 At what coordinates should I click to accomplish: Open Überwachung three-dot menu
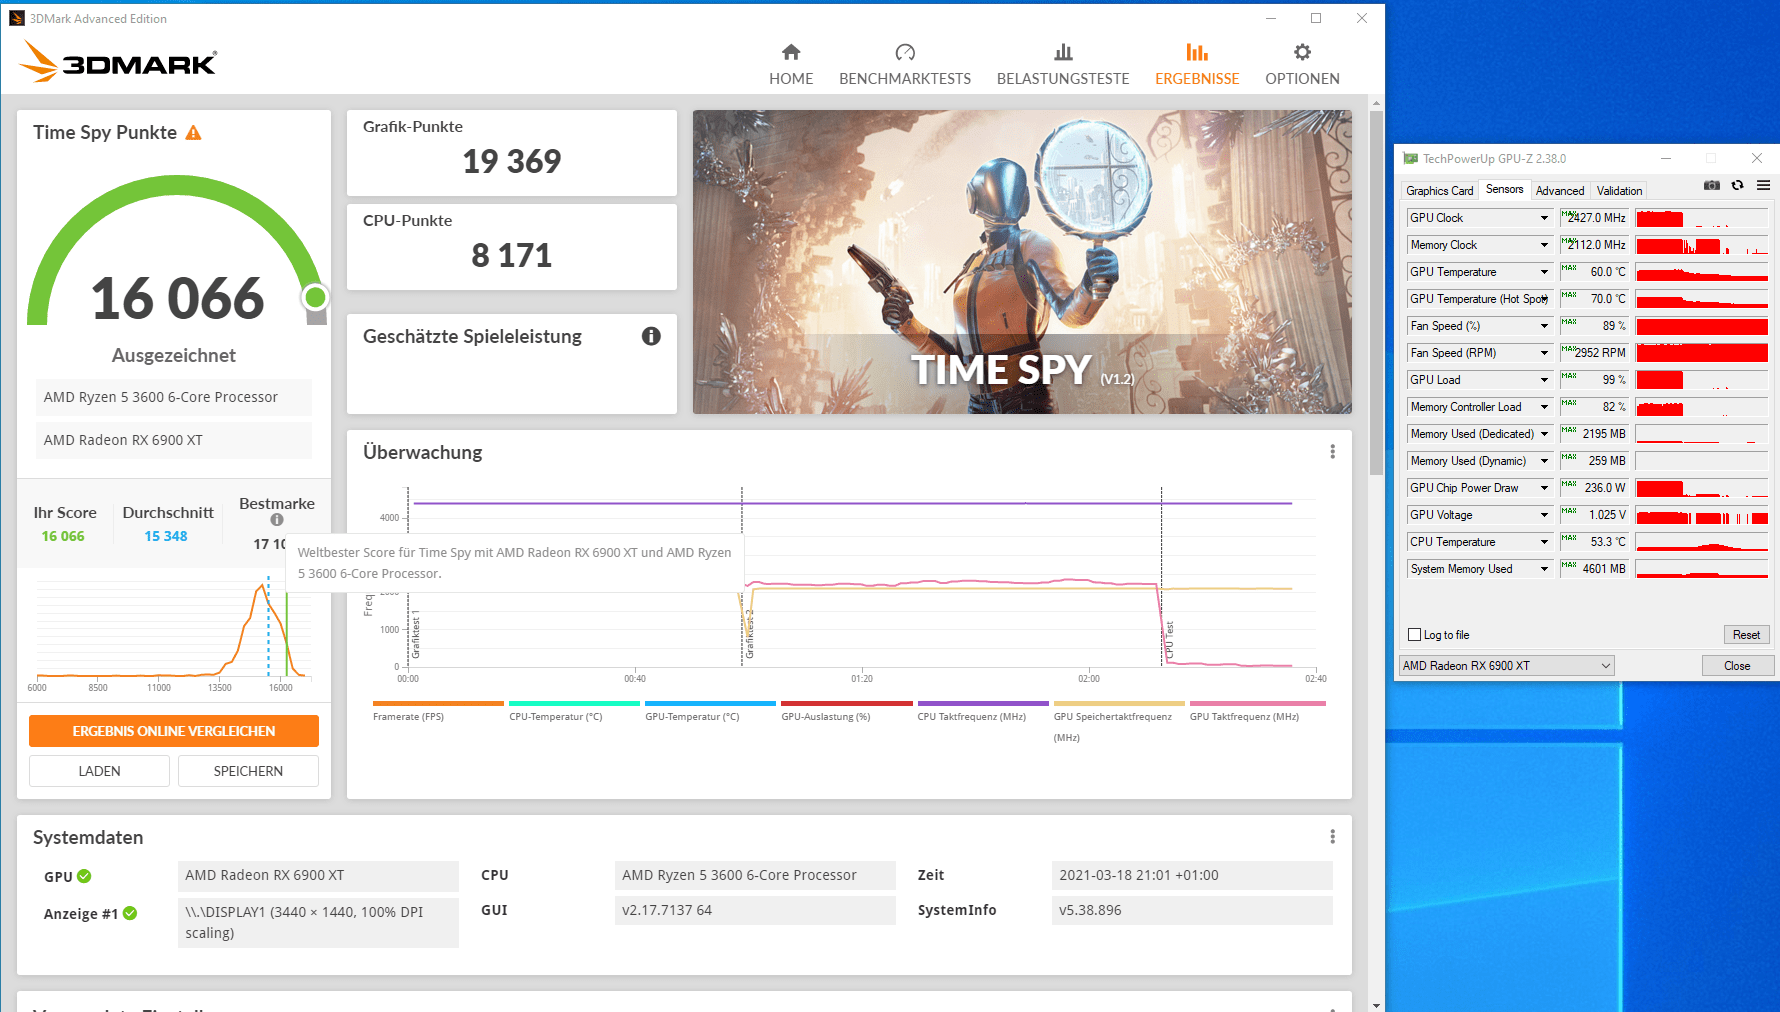pyautogui.click(x=1332, y=452)
